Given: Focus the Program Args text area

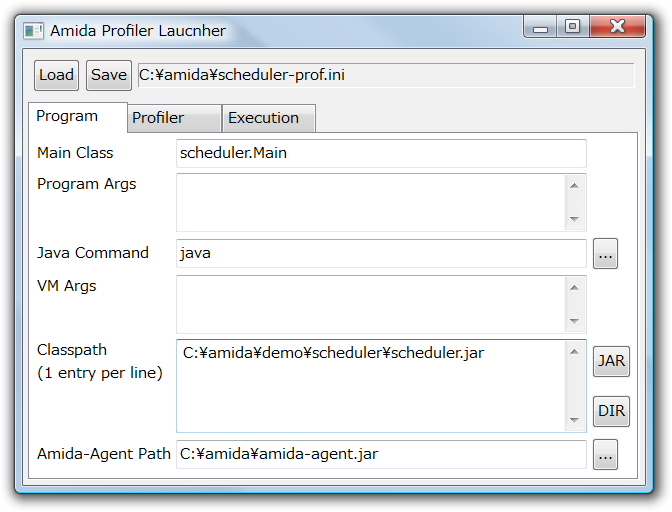Looking at the screenshot, I should click(370, 201).
